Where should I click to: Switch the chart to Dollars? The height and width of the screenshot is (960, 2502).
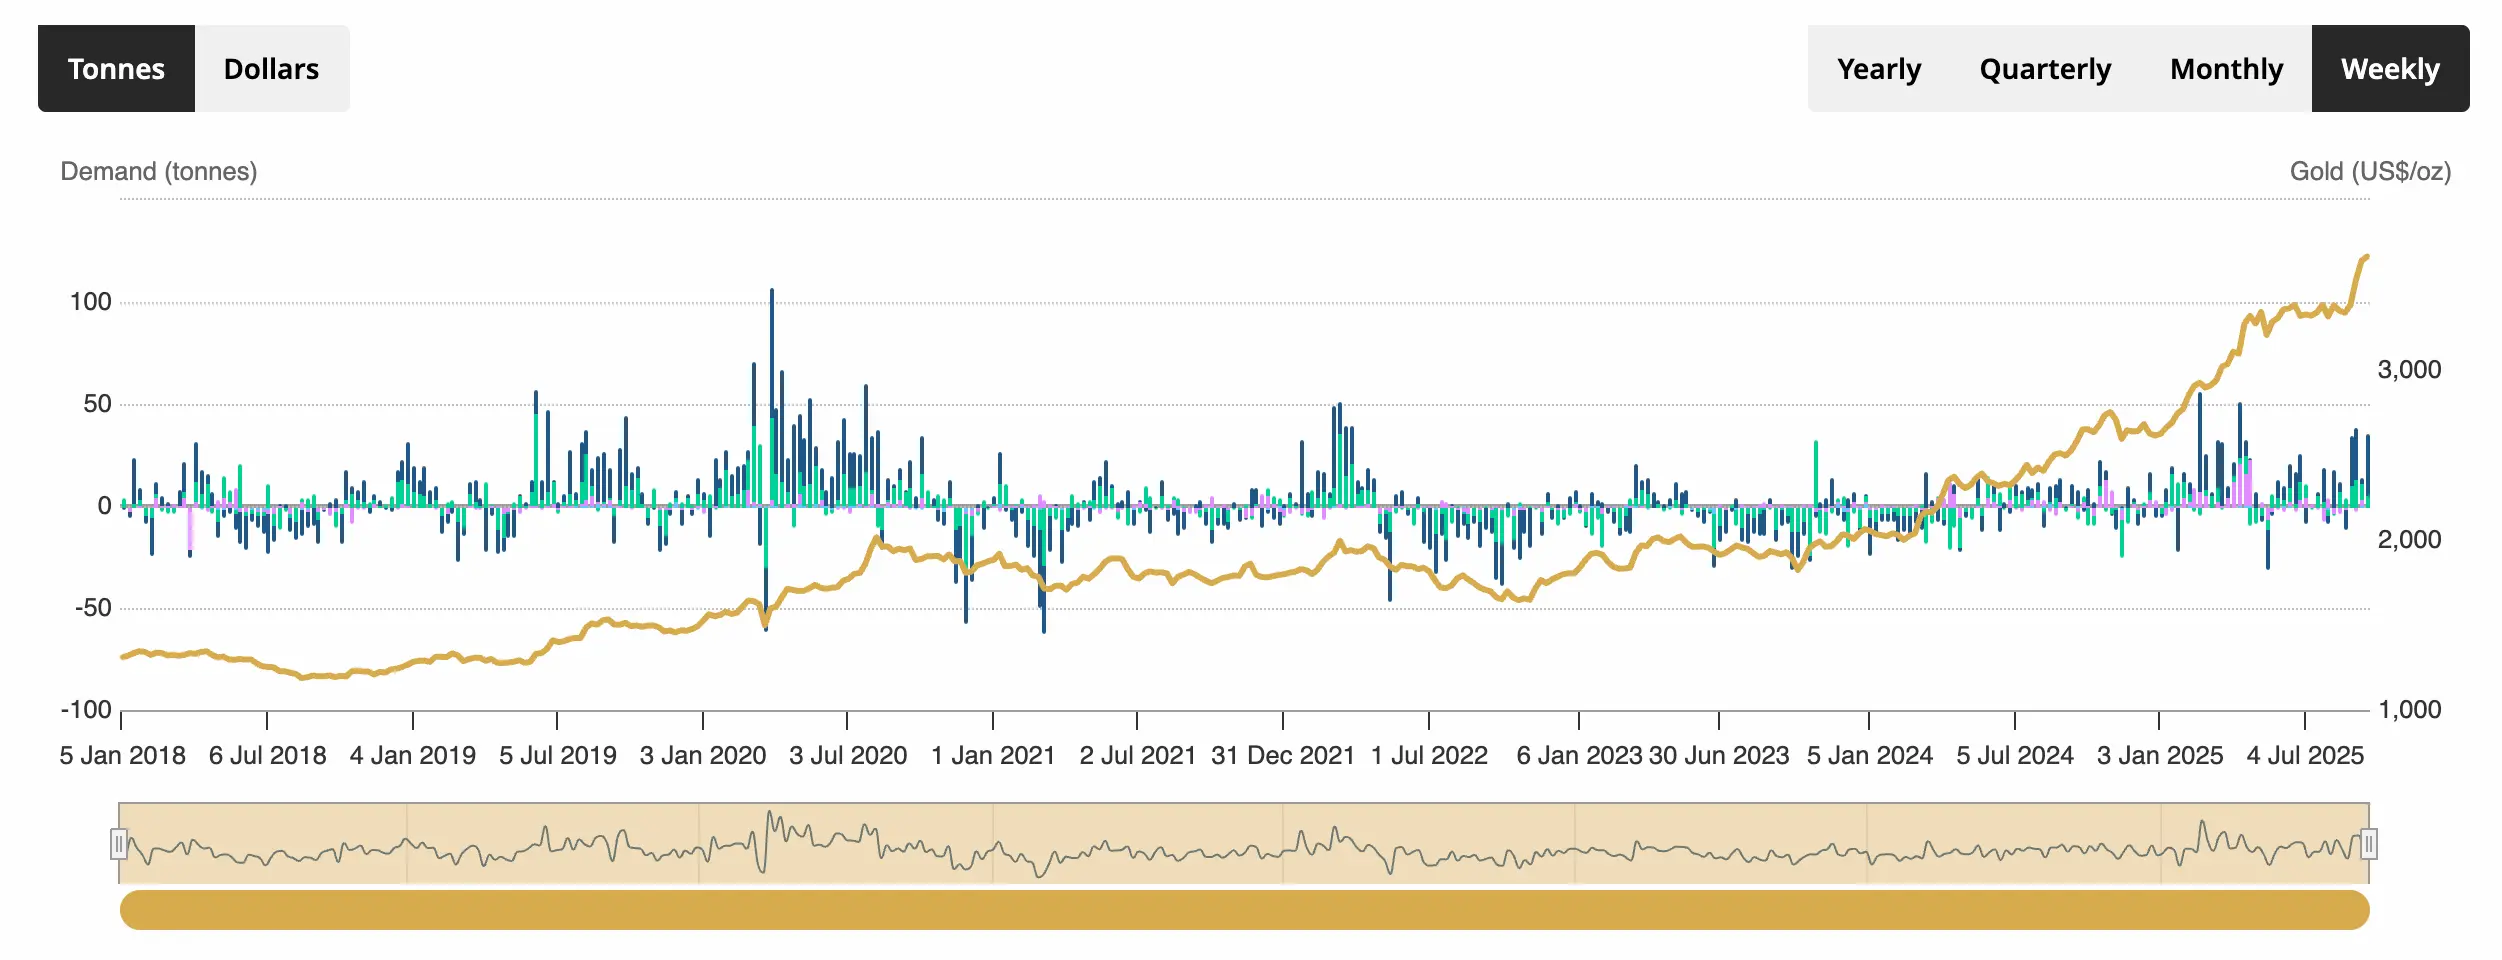(271, 69)
